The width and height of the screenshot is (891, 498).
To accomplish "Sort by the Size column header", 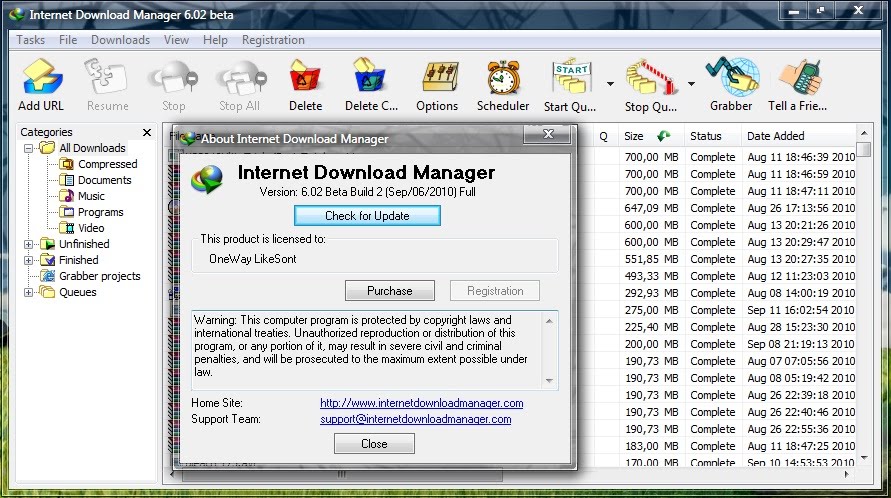I will click(x=651, y=136).
